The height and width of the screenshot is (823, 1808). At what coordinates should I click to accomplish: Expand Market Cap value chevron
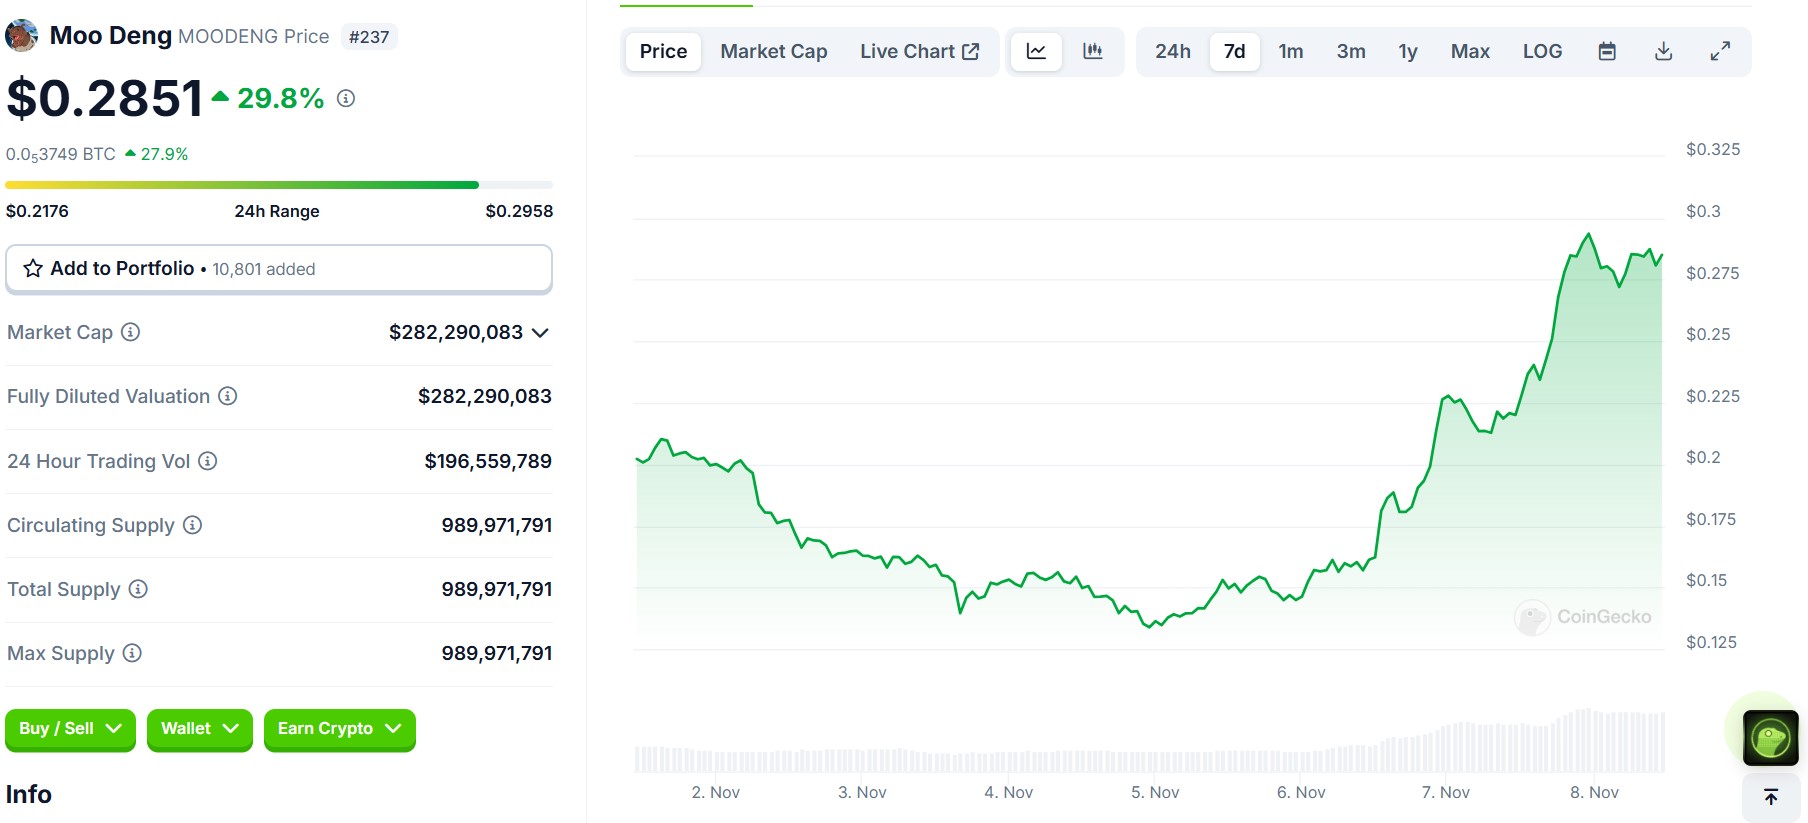pos(540,333)
